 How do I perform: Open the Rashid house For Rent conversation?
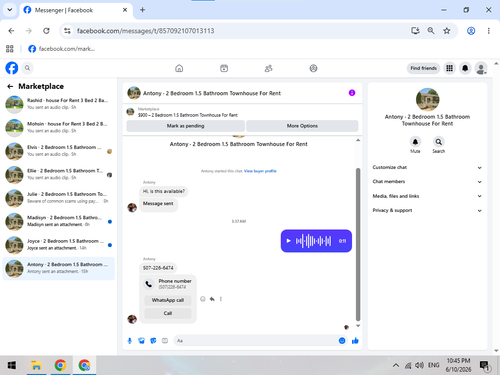[x=59, y=104]
